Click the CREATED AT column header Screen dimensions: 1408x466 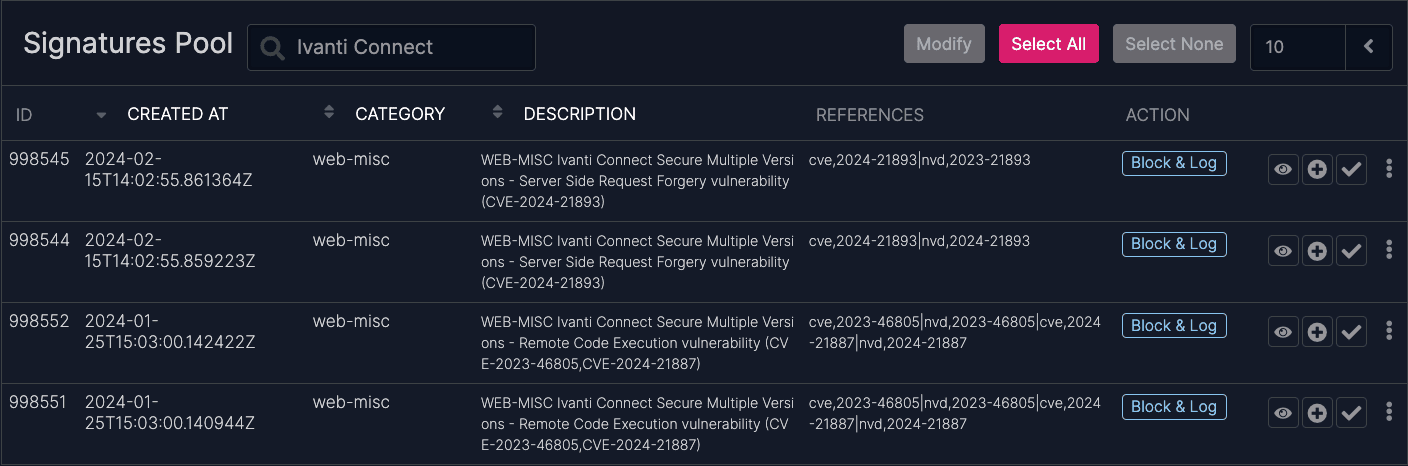(x=178, y=114)
